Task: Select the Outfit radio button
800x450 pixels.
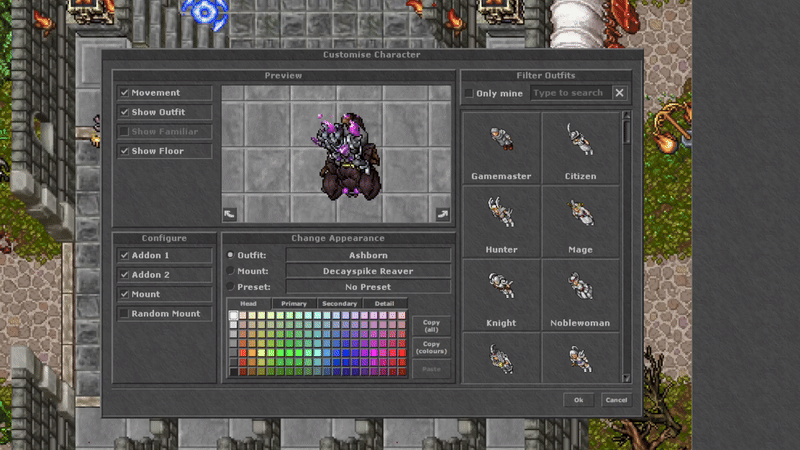Action: pos(231,255)
